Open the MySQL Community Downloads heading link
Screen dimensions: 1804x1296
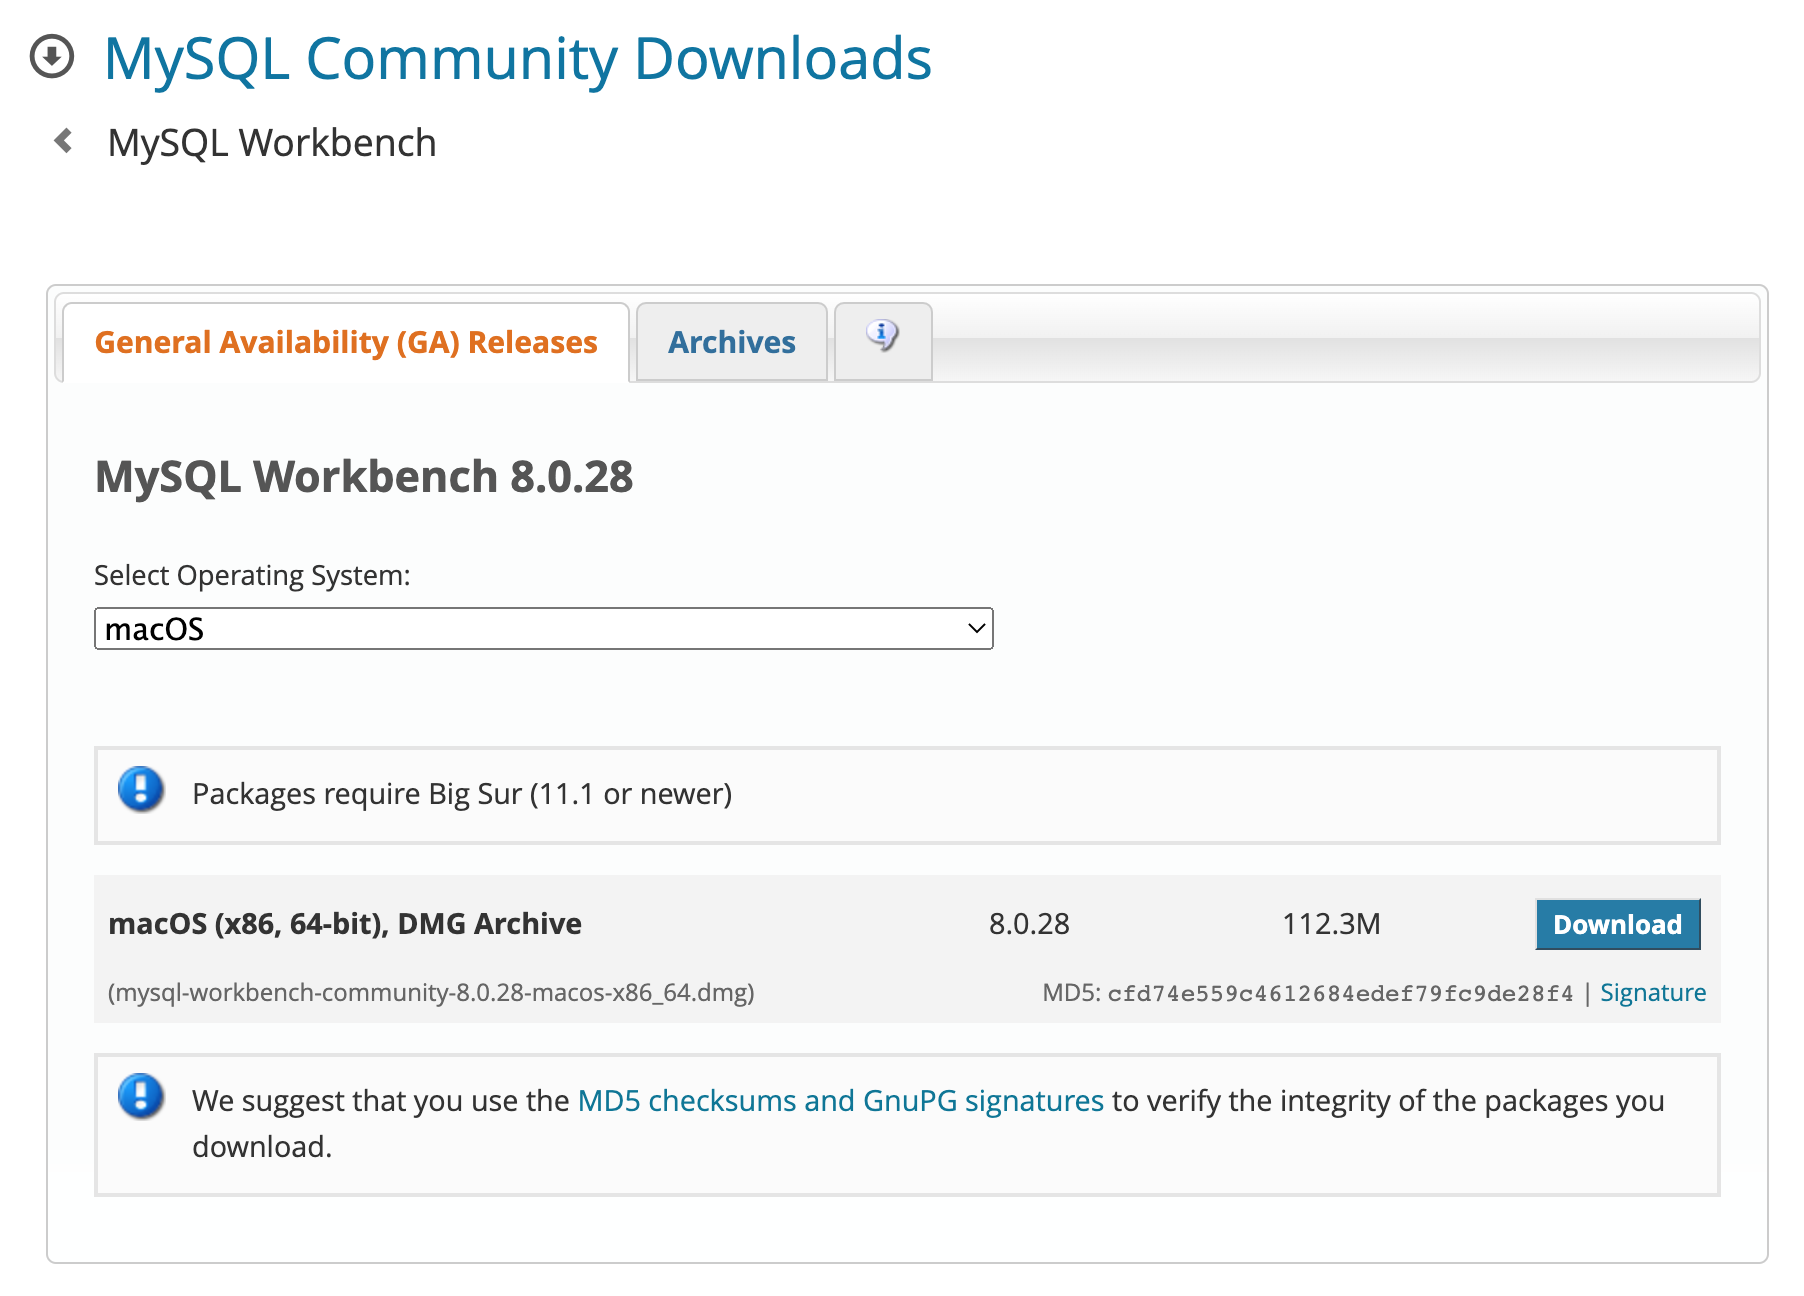[518, 58]
